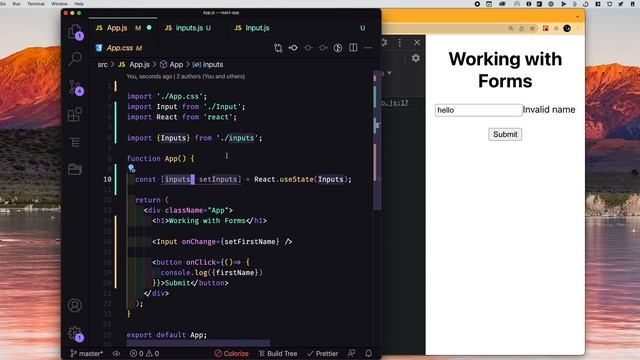Toggle Colorize in status bar
Screen dimensions: 640x360
coord(231,353)
